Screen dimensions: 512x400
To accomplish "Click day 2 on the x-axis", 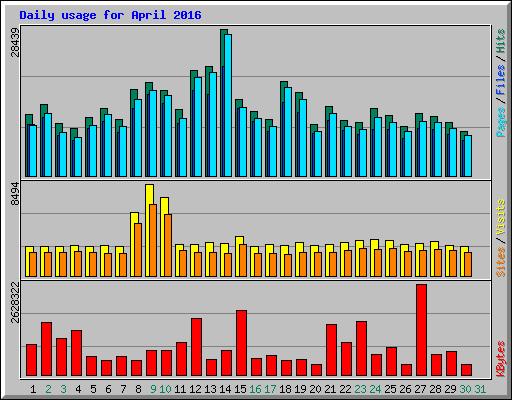I will [x=48, y=389].
